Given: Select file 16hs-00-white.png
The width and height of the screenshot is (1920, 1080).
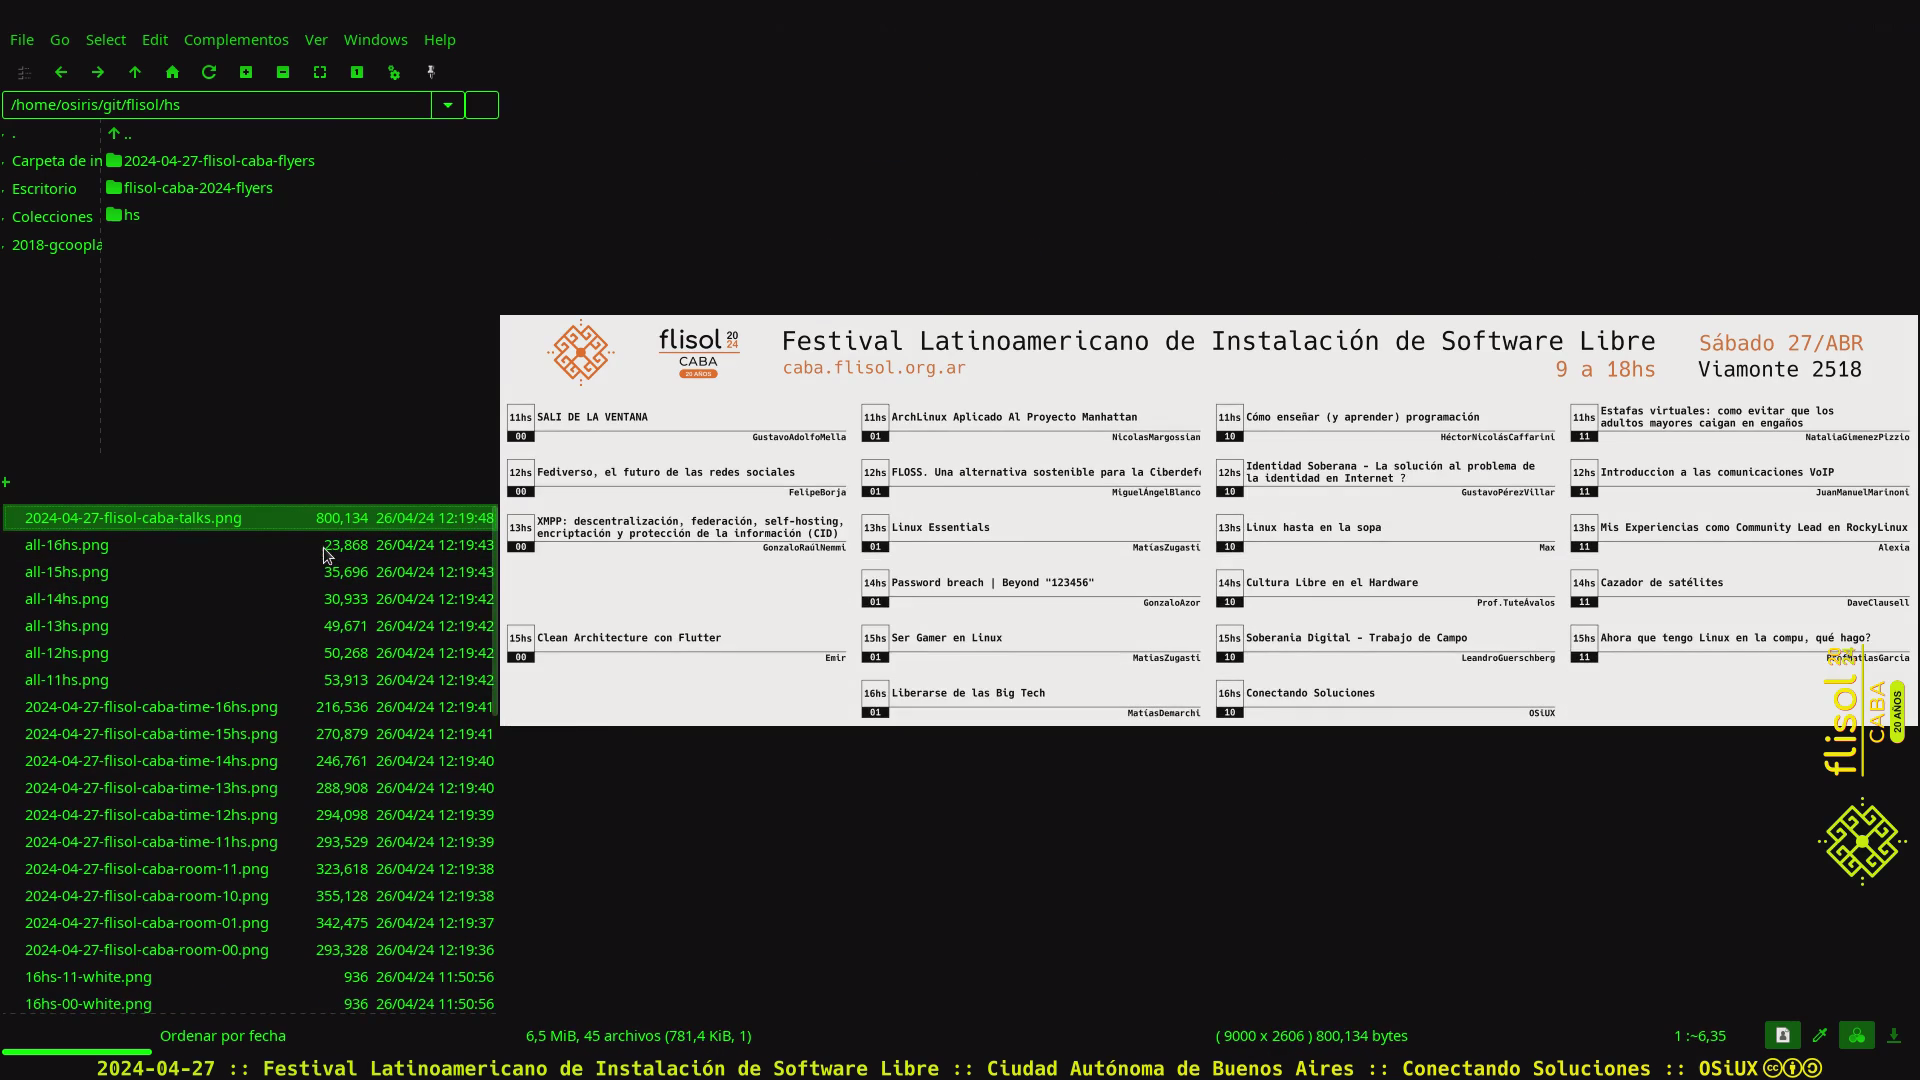Looking at the screenshot, I should (250, 1004).
